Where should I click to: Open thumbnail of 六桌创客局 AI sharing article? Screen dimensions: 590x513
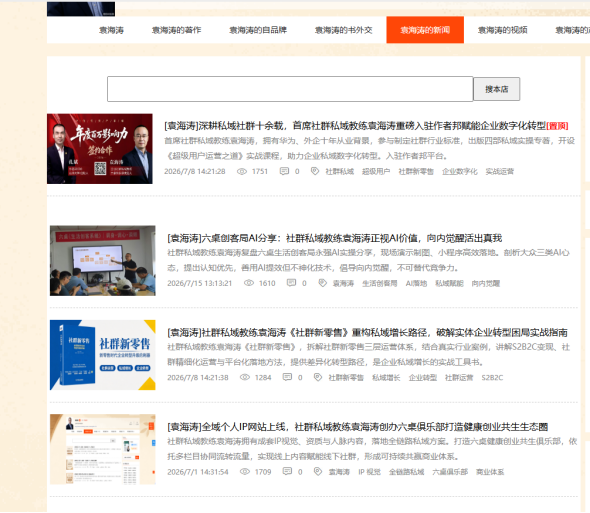coord(103,260)
